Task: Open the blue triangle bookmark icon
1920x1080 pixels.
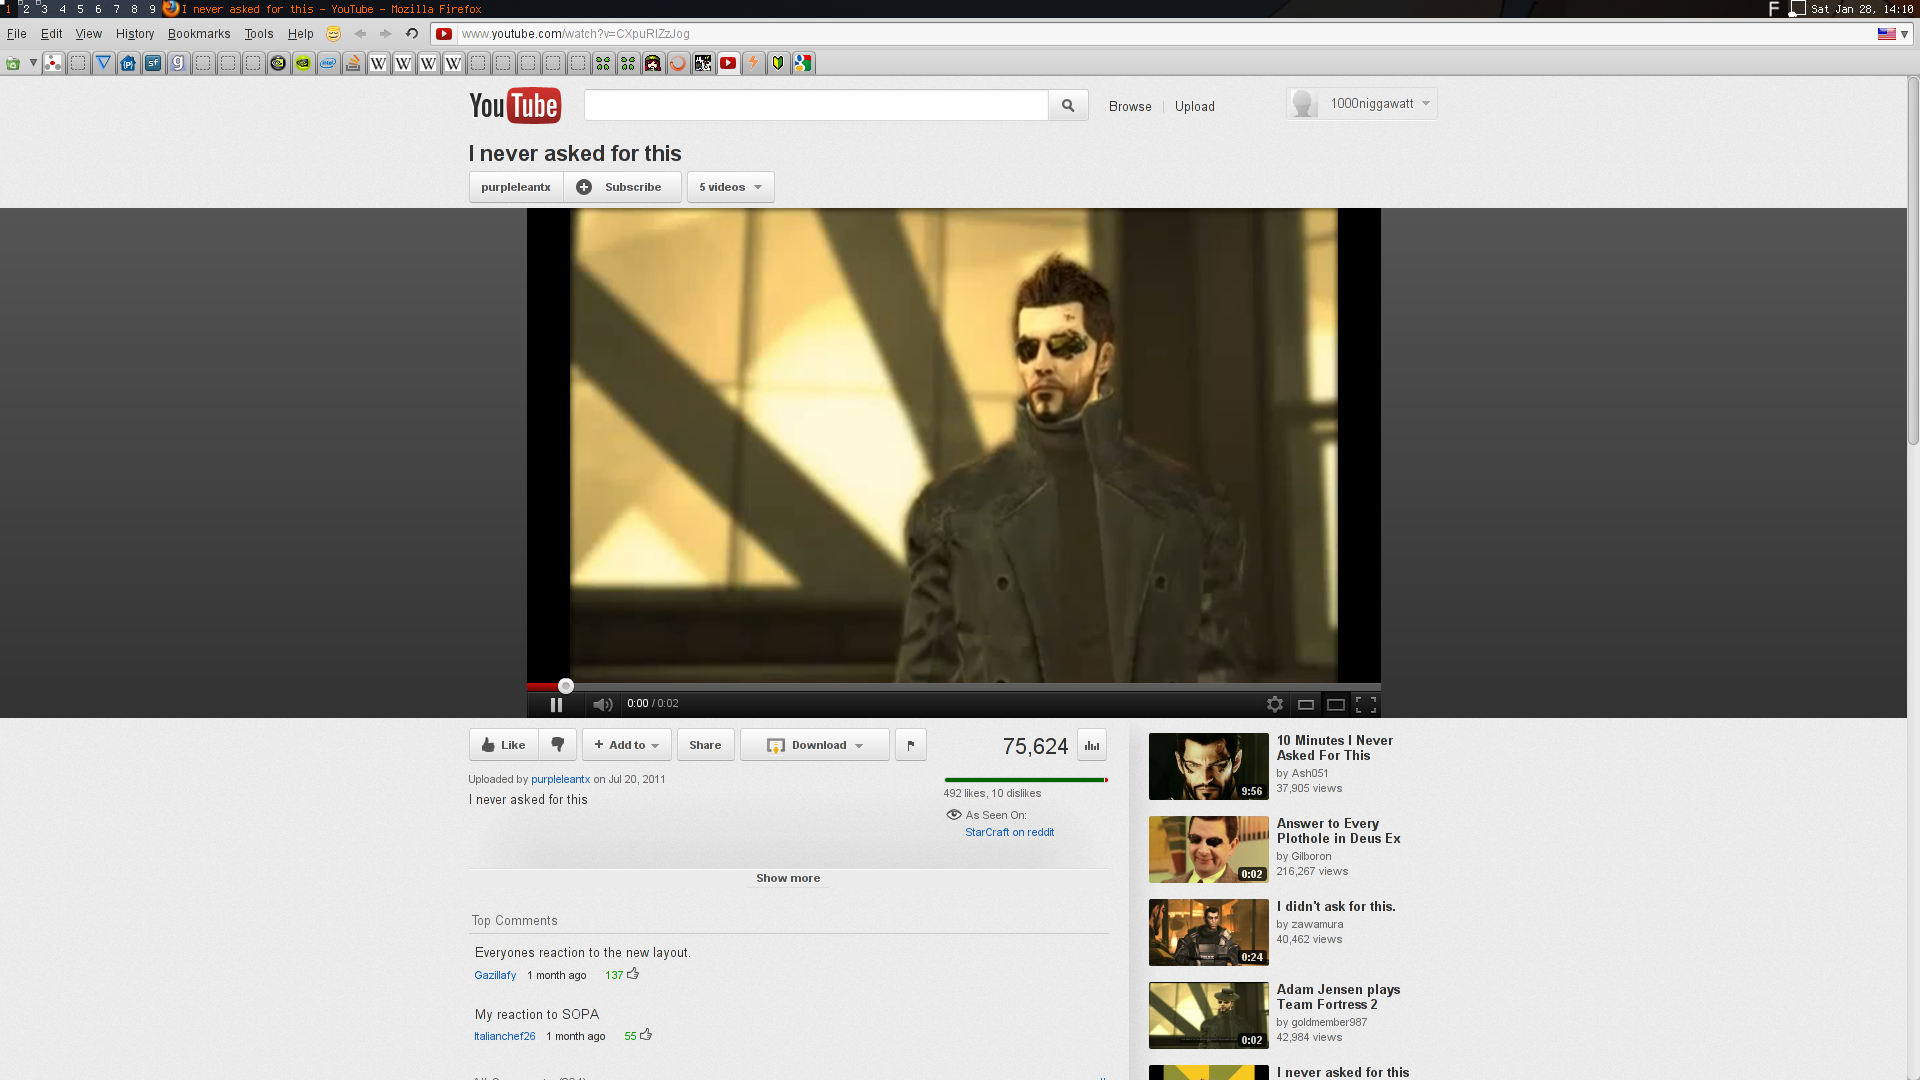Action: (103, 63)
